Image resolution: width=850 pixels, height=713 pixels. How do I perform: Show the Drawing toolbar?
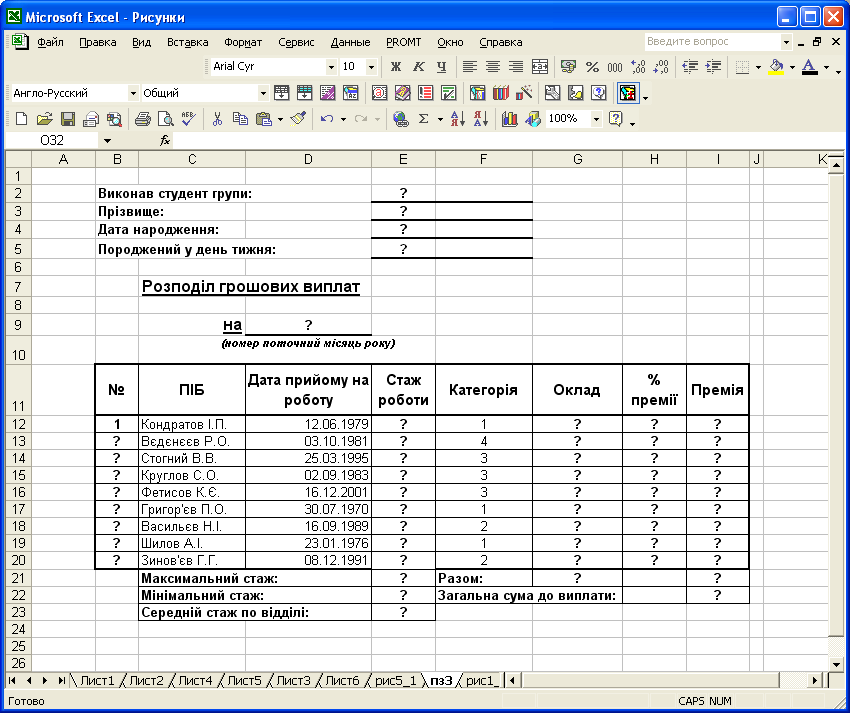[533, 119]
